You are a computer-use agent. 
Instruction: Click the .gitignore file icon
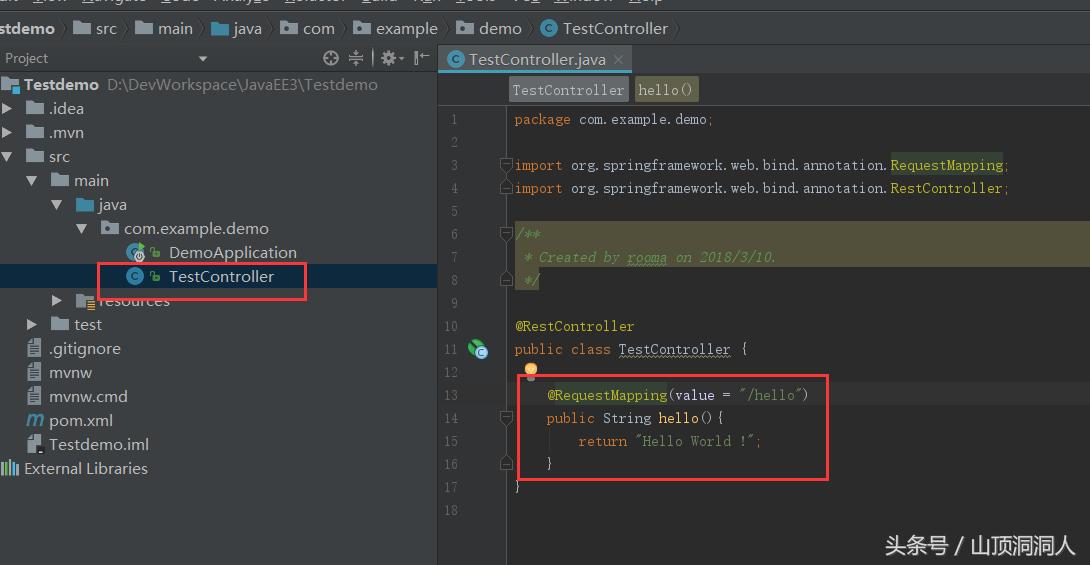34,348
